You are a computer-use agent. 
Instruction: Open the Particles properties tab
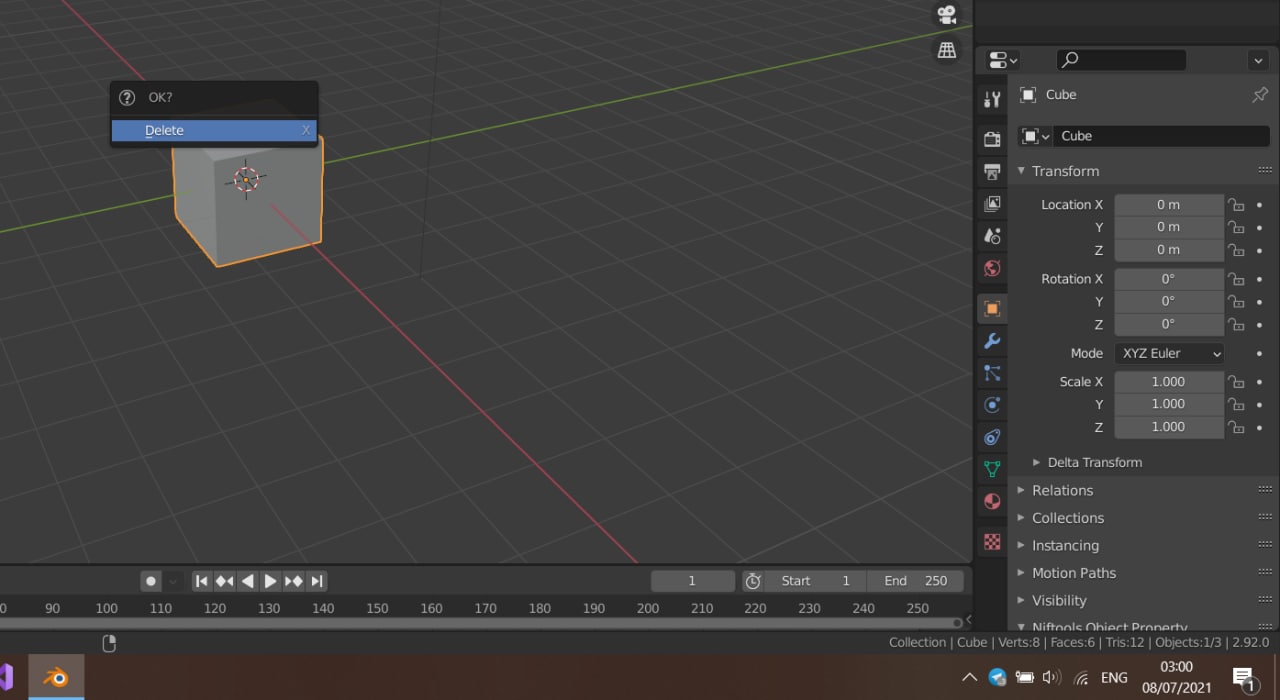[x=992, y=373]
